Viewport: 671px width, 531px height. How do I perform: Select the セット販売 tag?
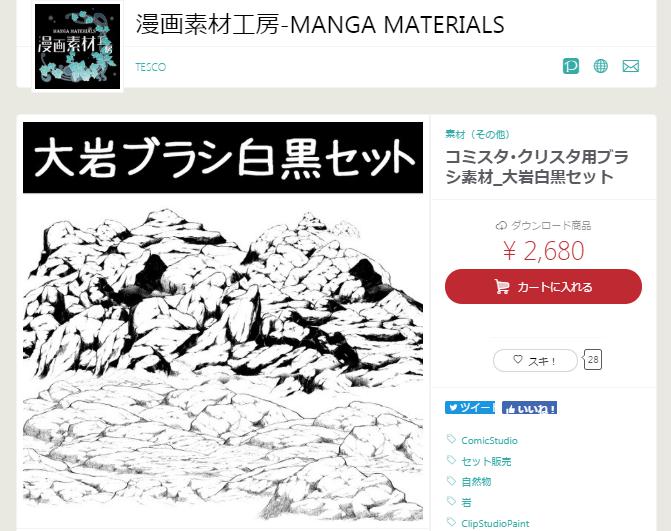(486, 461)
